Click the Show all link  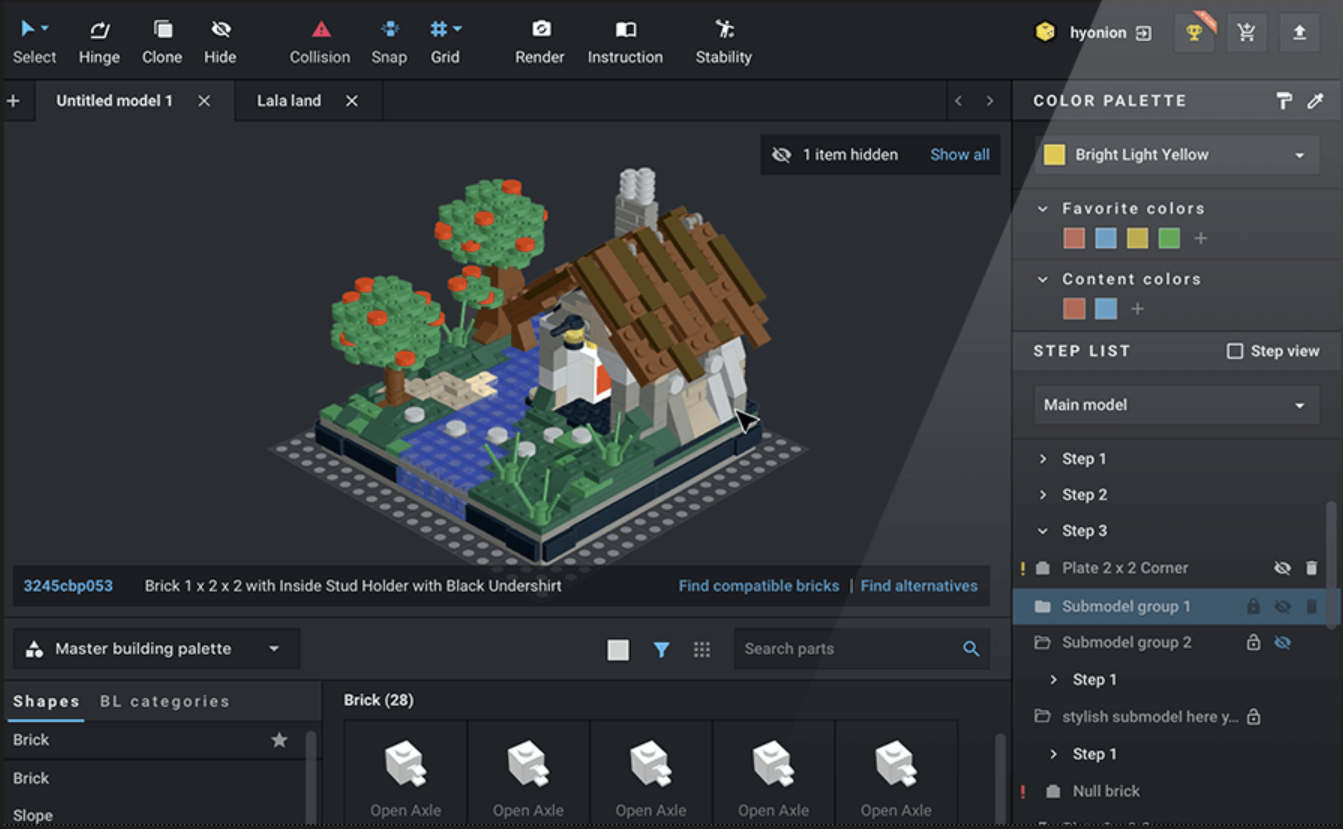click(x=959, y=155)
